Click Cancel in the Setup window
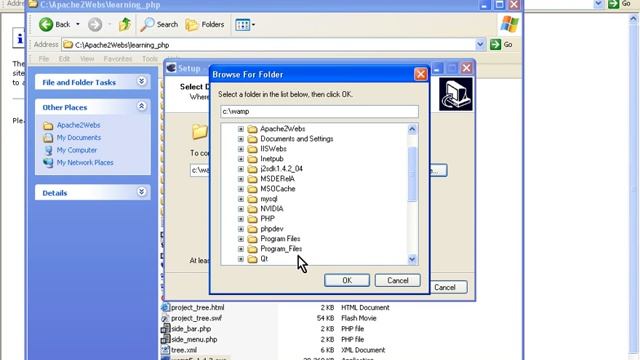The image size is (640, 360). pyautogui.click(x=445, y=287)
